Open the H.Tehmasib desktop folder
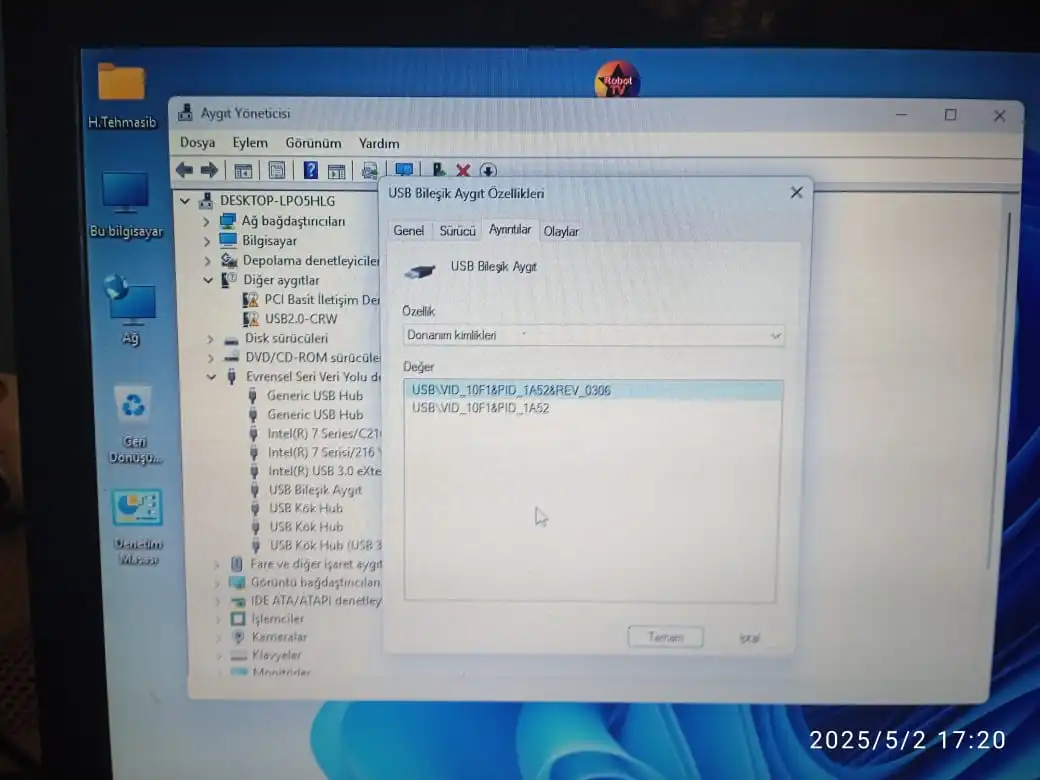The image size is (1040, 780). point(121,94)
